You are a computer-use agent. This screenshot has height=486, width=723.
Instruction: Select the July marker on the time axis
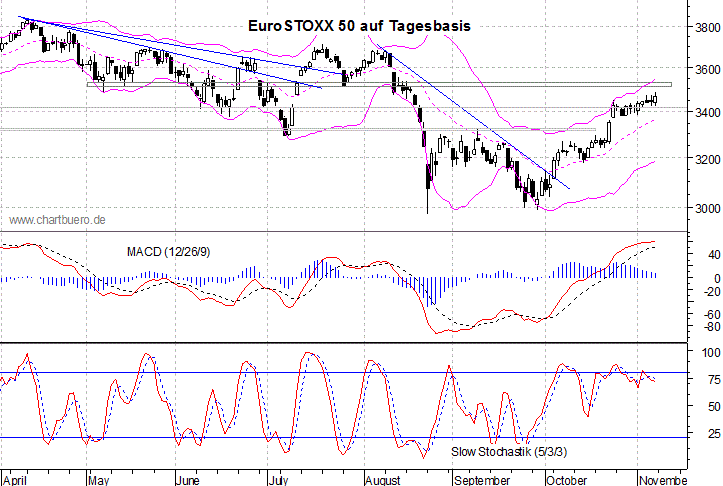(x=278, y=478)
